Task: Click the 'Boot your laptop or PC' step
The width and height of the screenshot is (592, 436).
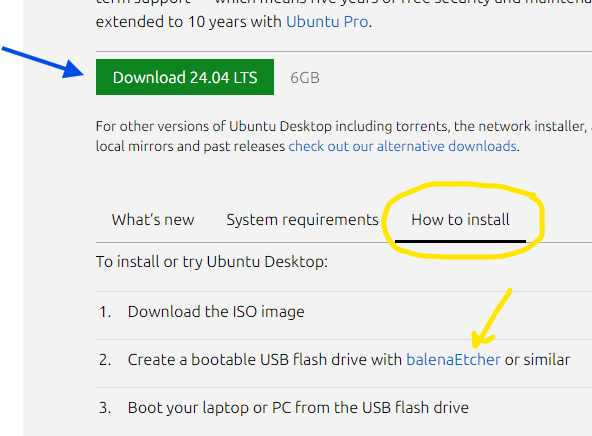Action: (x=298, y=408)
